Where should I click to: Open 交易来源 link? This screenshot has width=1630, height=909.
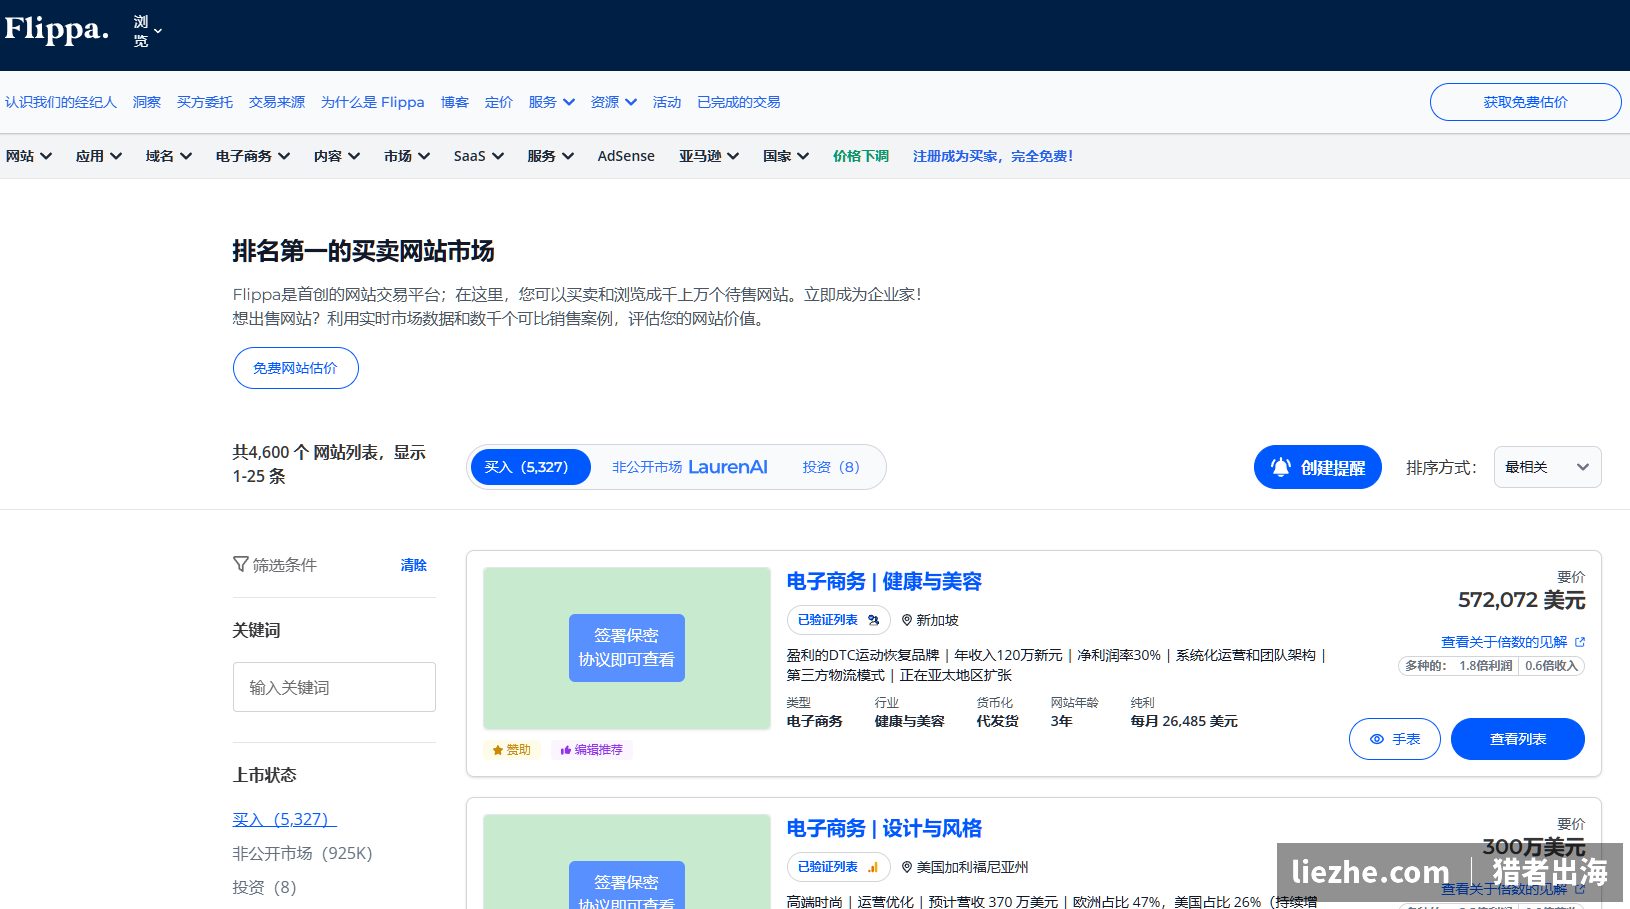[x=277, y=102]
